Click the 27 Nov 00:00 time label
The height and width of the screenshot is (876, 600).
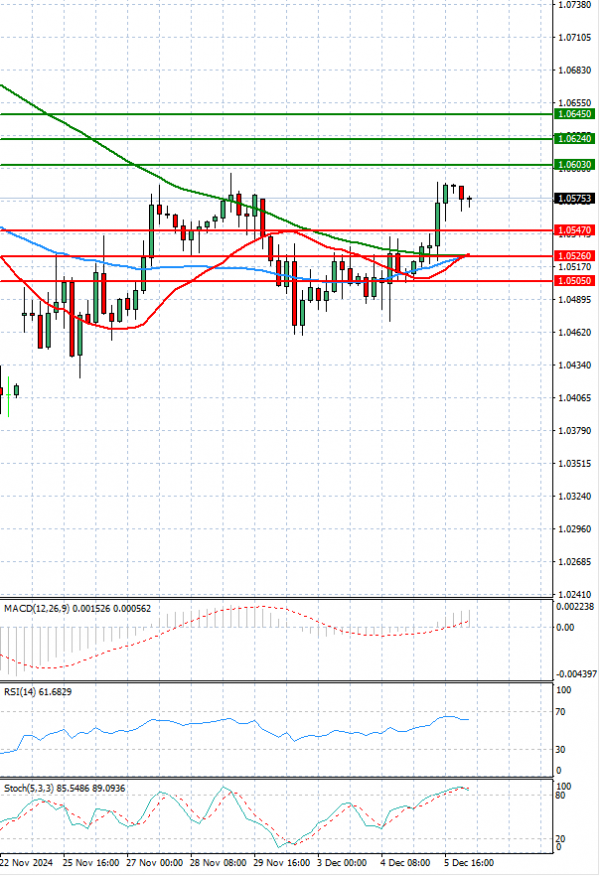tap(155, 863)
